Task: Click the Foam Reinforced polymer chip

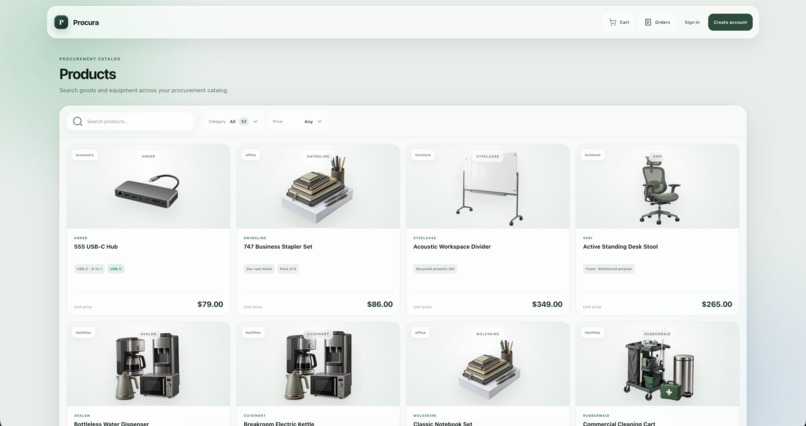Action: pos(609,269)
